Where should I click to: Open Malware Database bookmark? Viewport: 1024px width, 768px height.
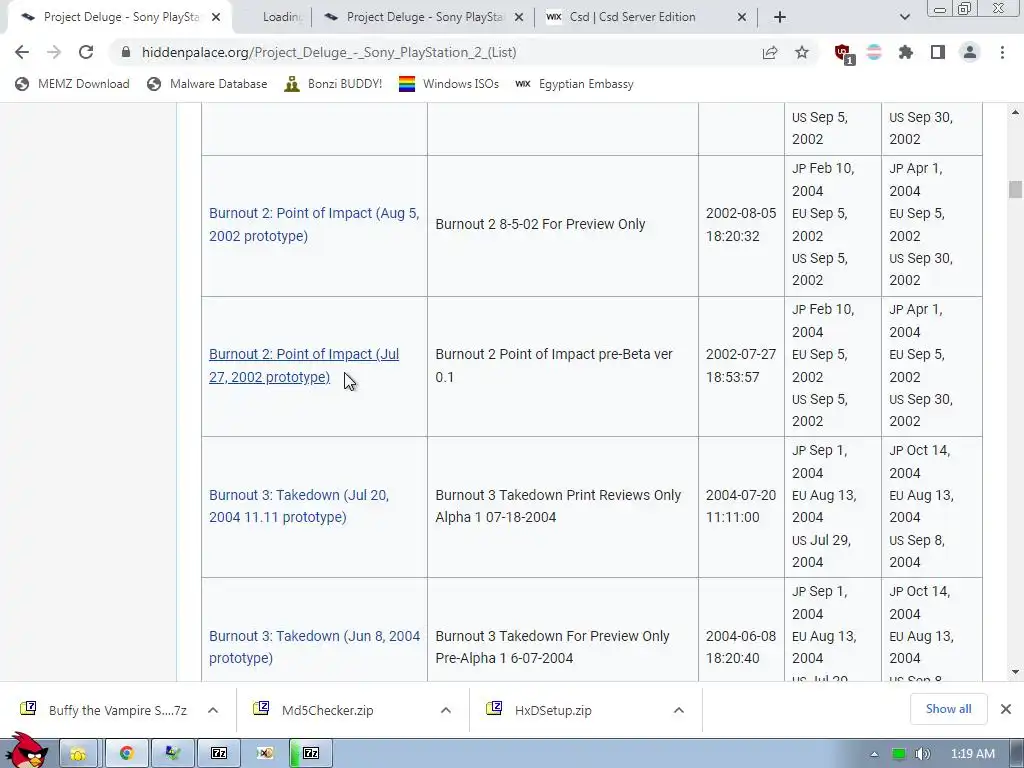[x=207, y=84]
